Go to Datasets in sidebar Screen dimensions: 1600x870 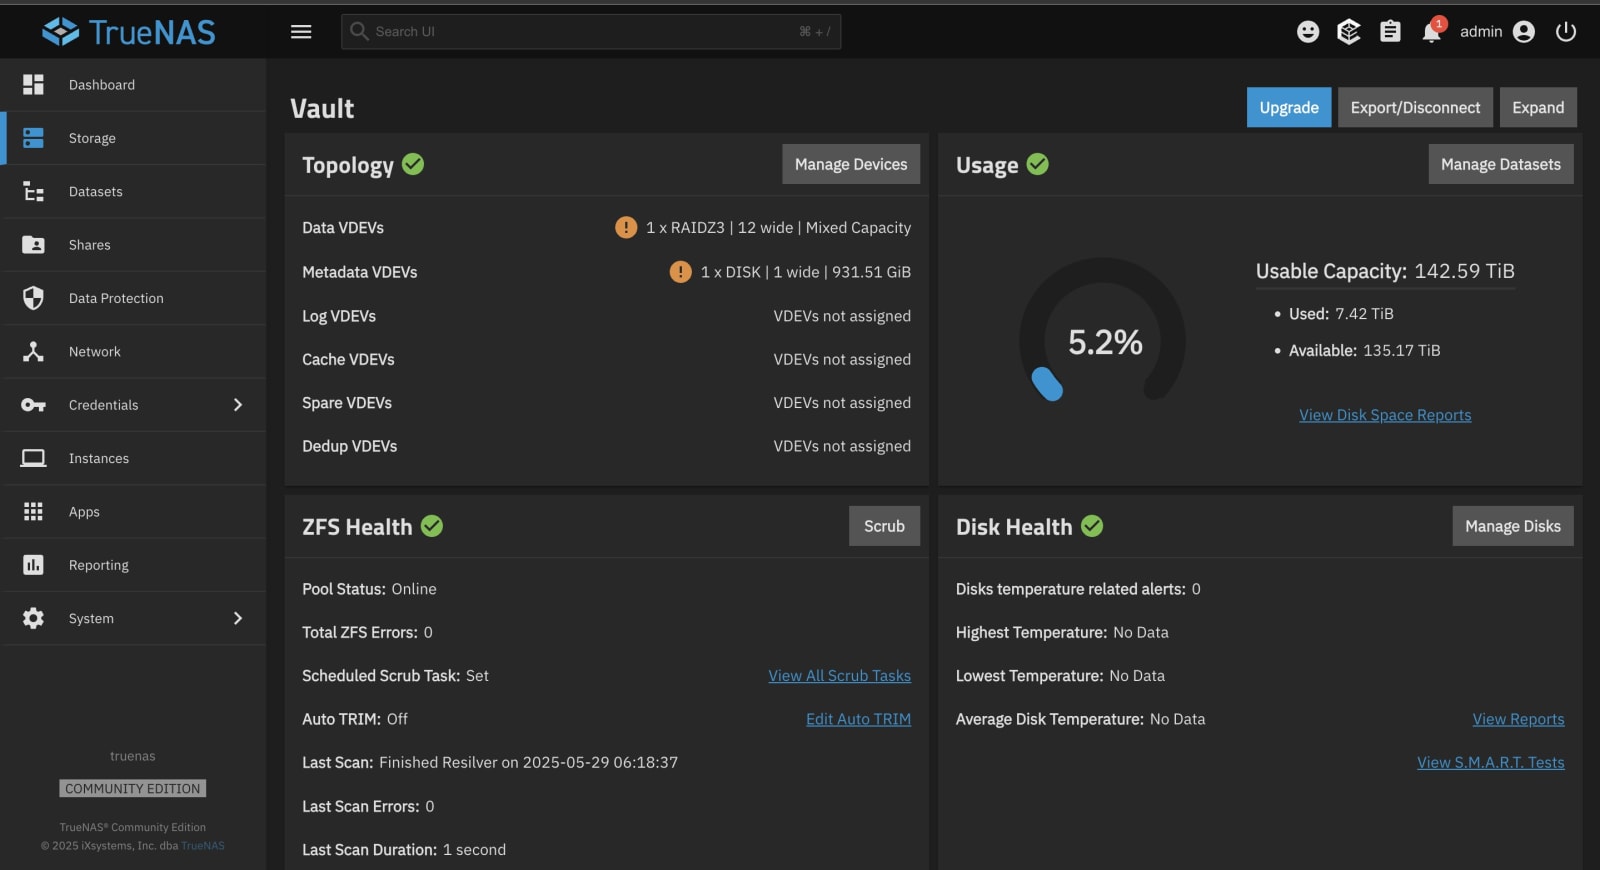point(134,192)
